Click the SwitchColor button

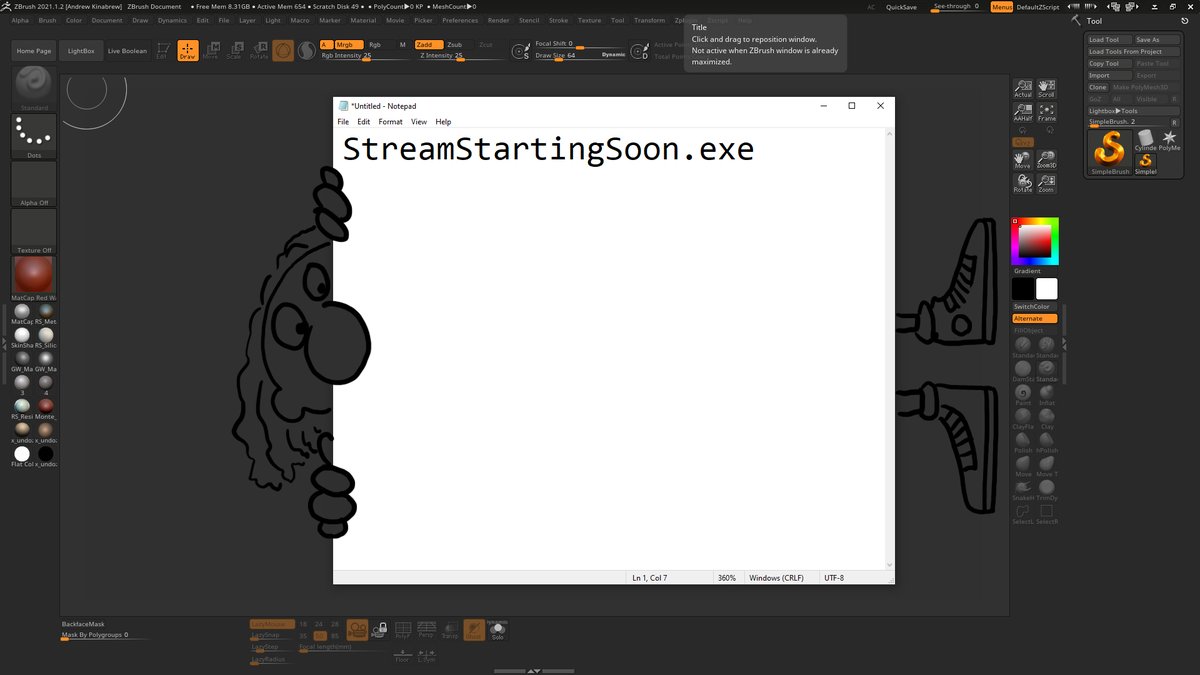click(x=1034, y=307)
